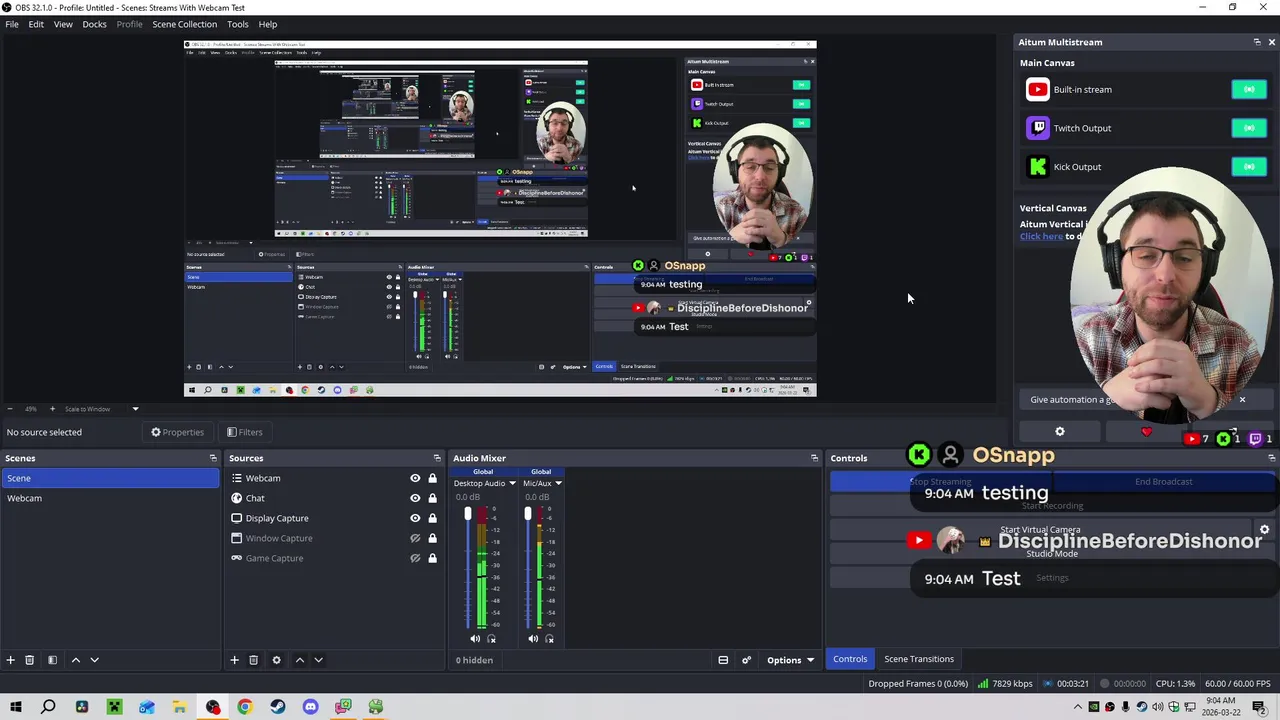
Task: Toggle the Kick Output stream
Action: pos(1249,167)
